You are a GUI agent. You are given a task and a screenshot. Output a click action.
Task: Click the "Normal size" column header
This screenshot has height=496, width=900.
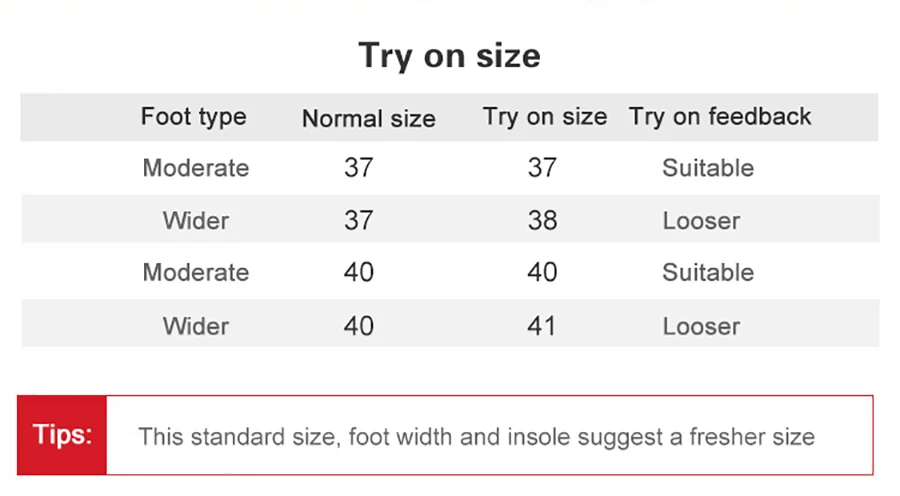[368, 119]
